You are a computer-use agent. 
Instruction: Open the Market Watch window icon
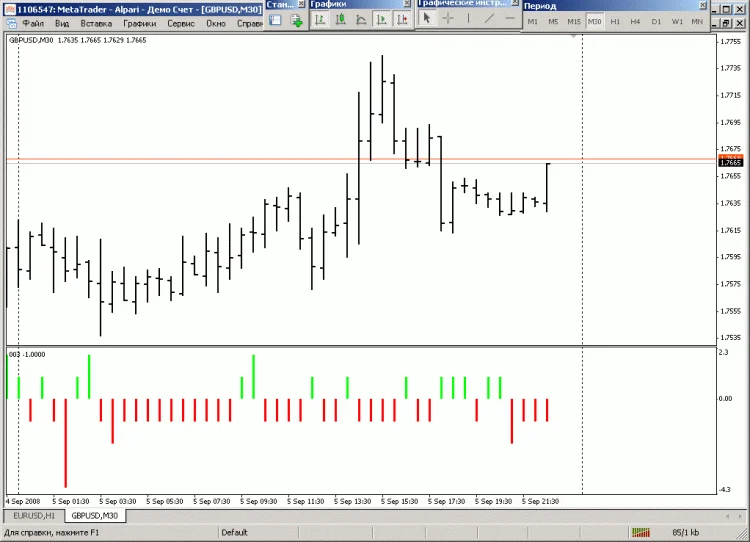click(275, 20)
